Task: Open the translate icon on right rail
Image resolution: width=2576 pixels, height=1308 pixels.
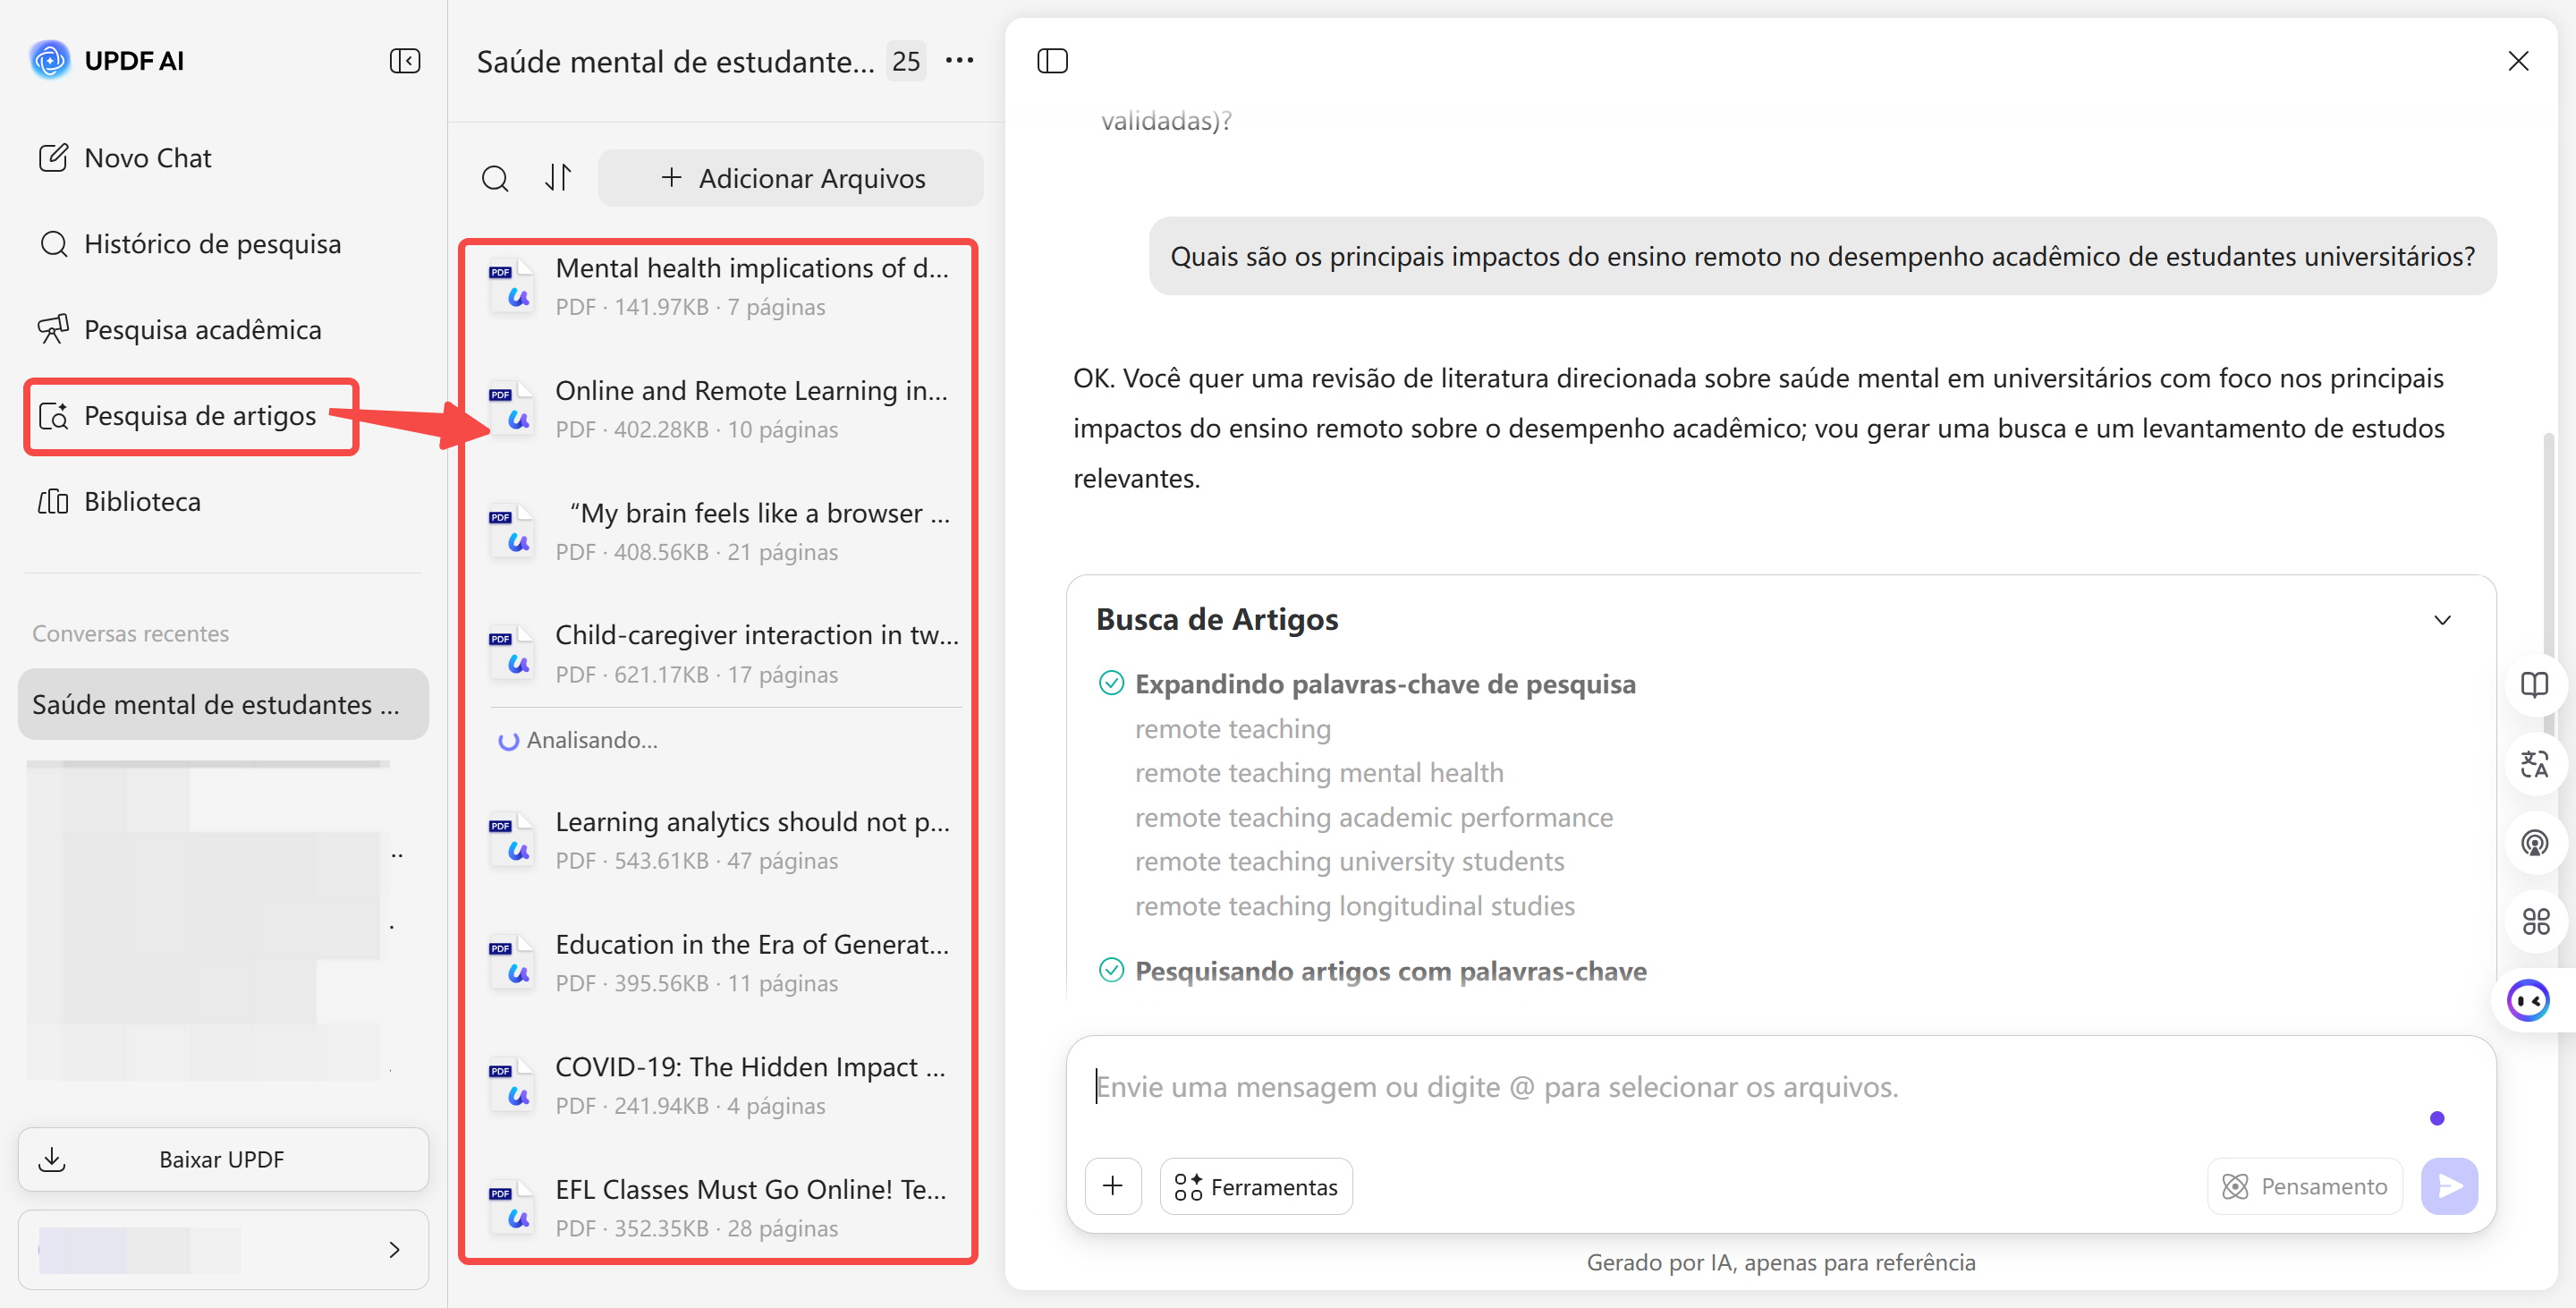Action: pyautogui.click(x=2534, y=764)
